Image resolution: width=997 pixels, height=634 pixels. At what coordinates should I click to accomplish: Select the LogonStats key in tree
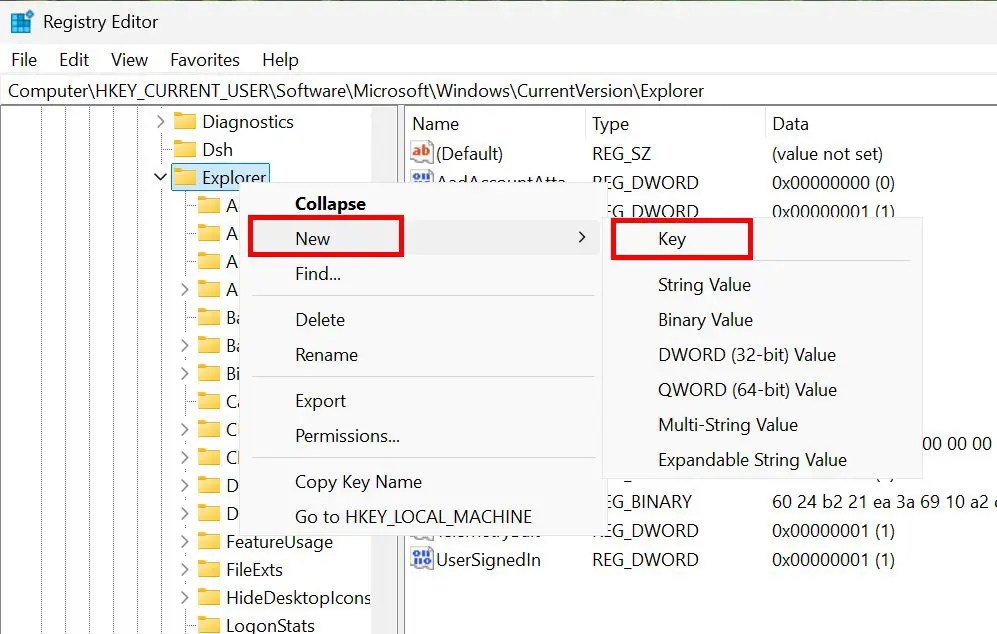270,625
